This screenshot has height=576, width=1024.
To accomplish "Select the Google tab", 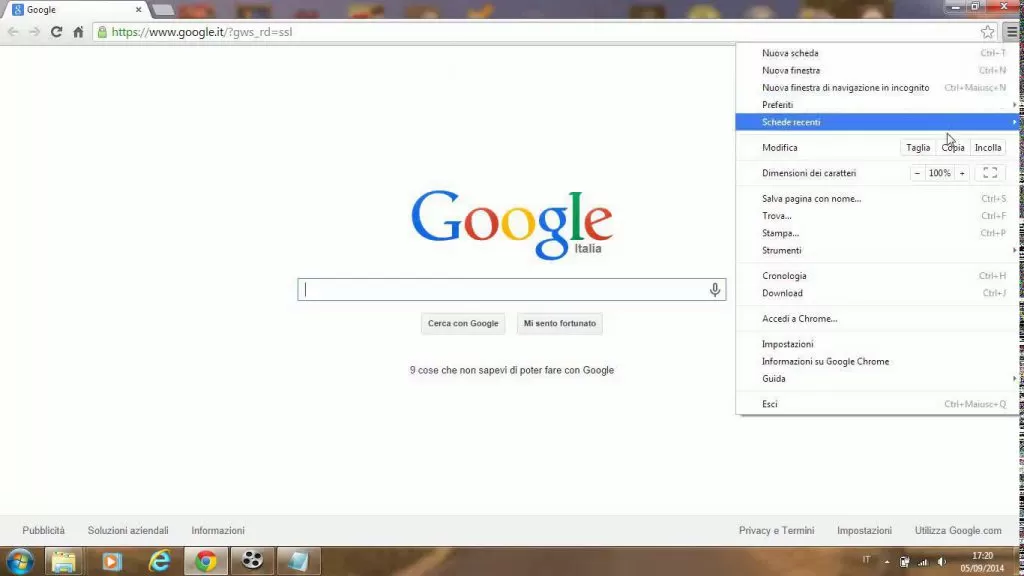I will [77, 10].
